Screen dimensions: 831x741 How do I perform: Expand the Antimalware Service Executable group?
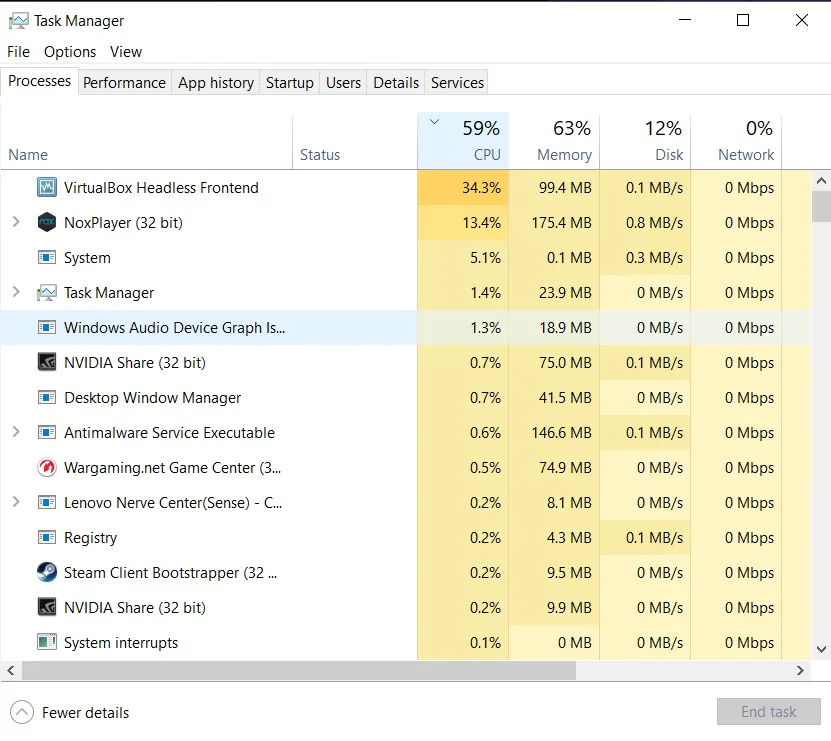pyautogui.click(x=16, y=431)
